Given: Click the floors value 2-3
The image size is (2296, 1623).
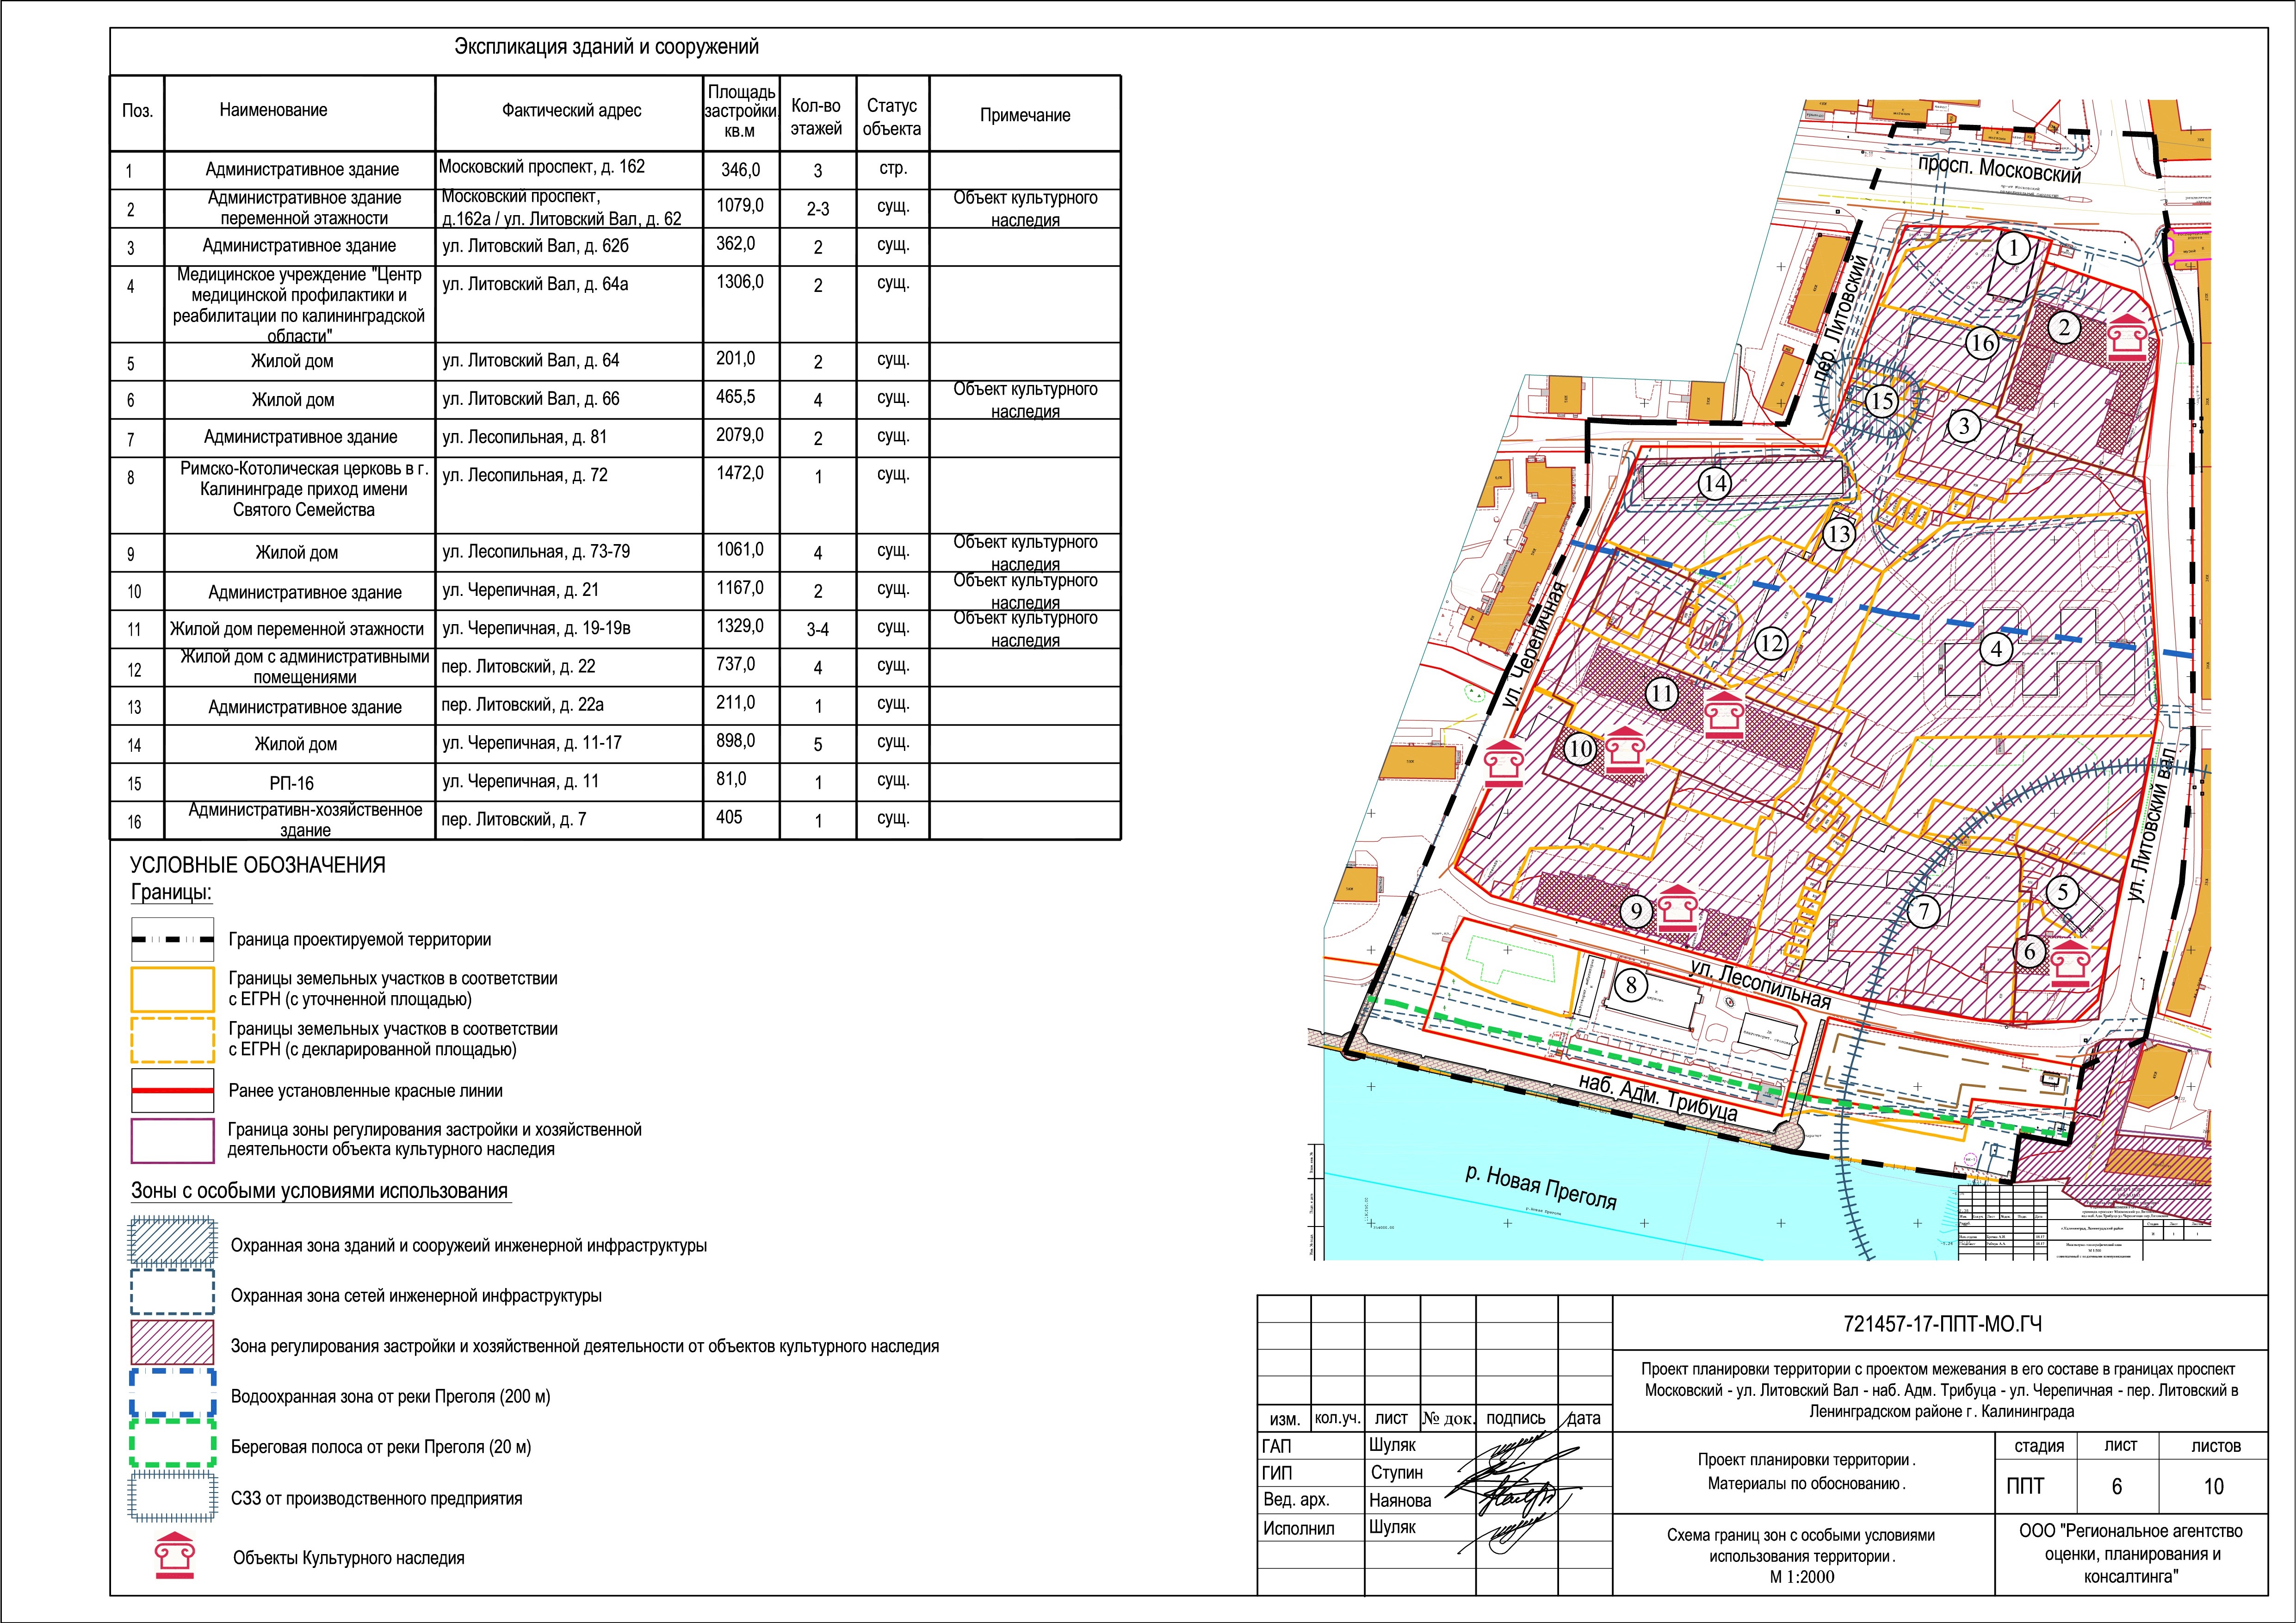Looking at the screenshot, I should click(x=818, y=209).
